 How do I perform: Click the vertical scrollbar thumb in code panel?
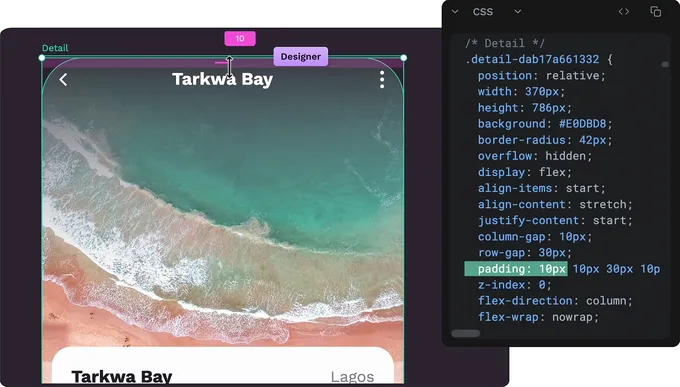coord(665,65)
